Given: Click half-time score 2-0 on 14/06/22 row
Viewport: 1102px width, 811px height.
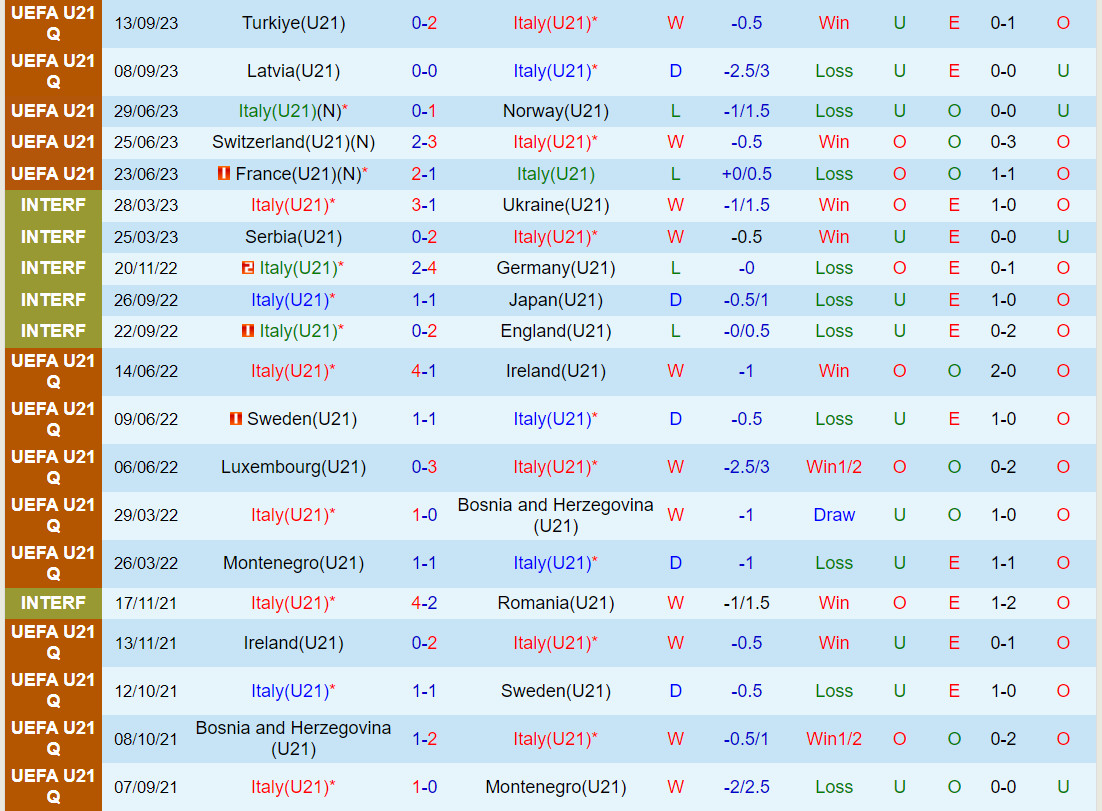Looking at the screenshot, I should coord(1003,371).
